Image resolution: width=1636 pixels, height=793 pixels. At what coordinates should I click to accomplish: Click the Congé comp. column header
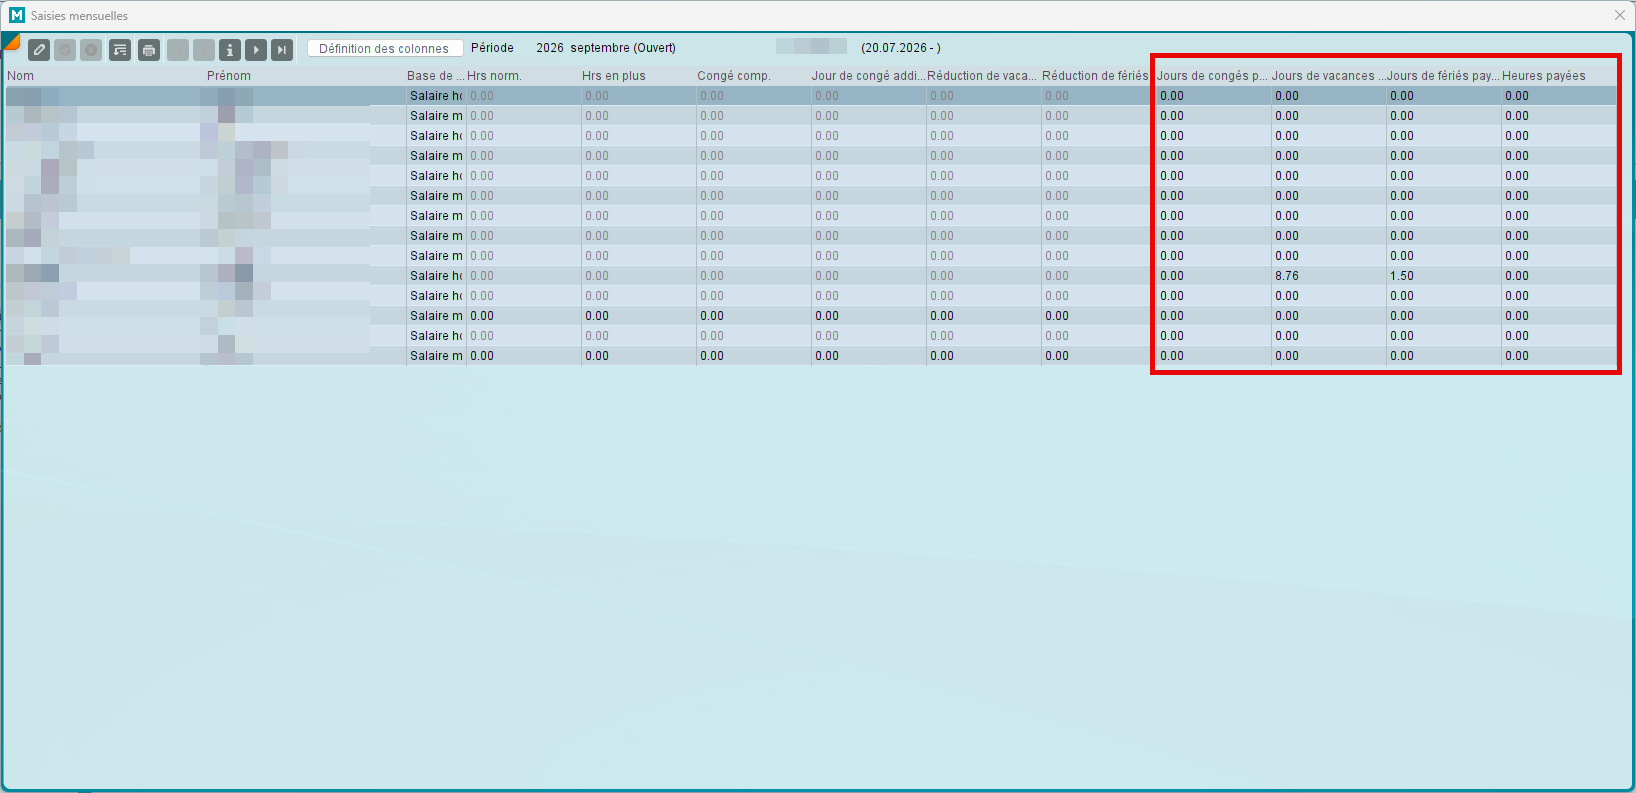click(734, 76)
